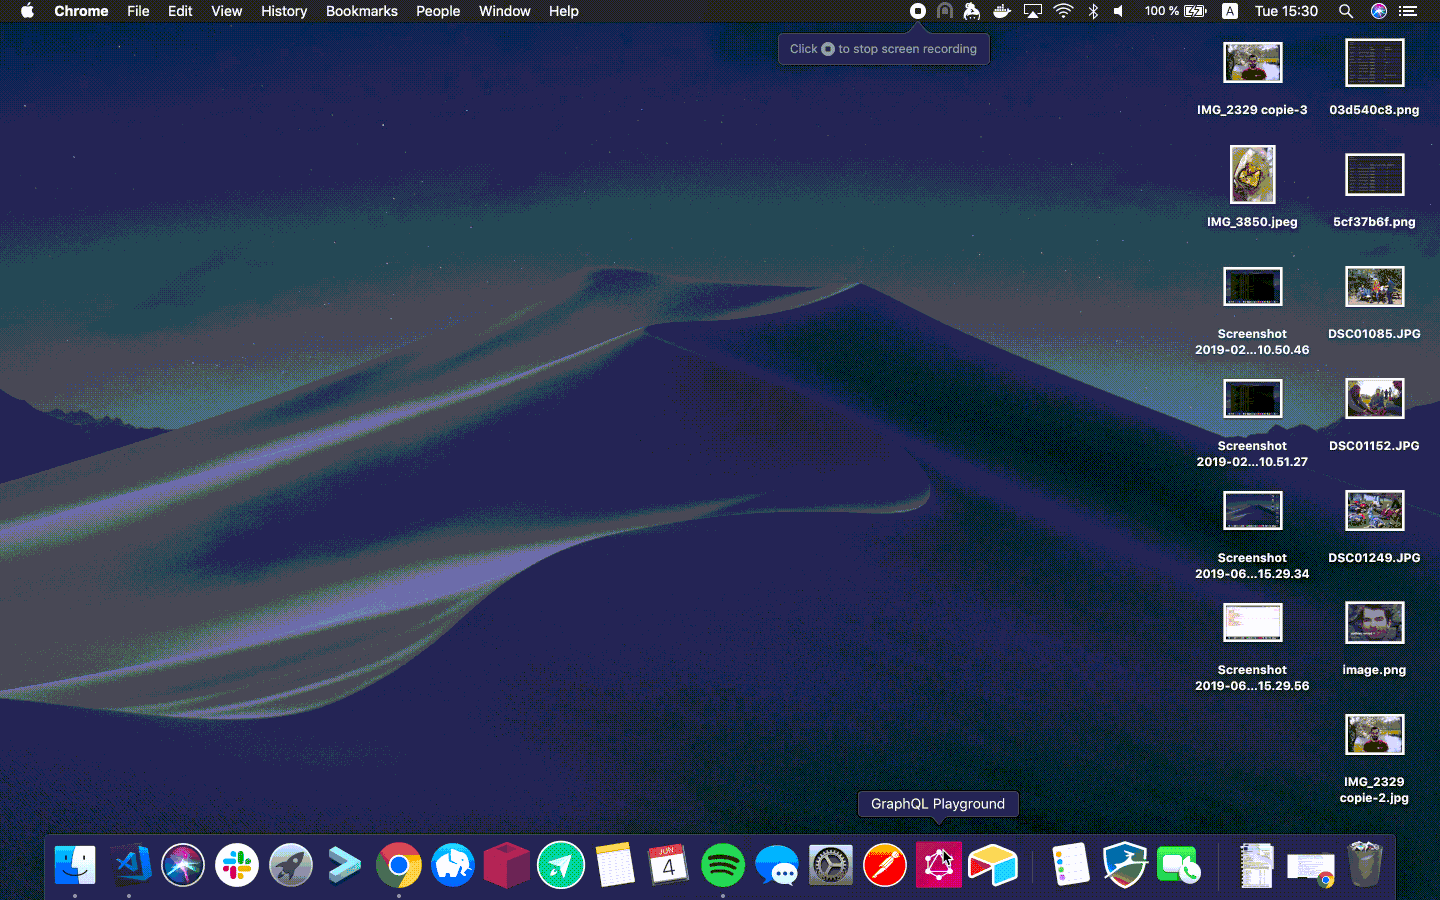Launch Postman from the Dock

(x=885, y=865)
